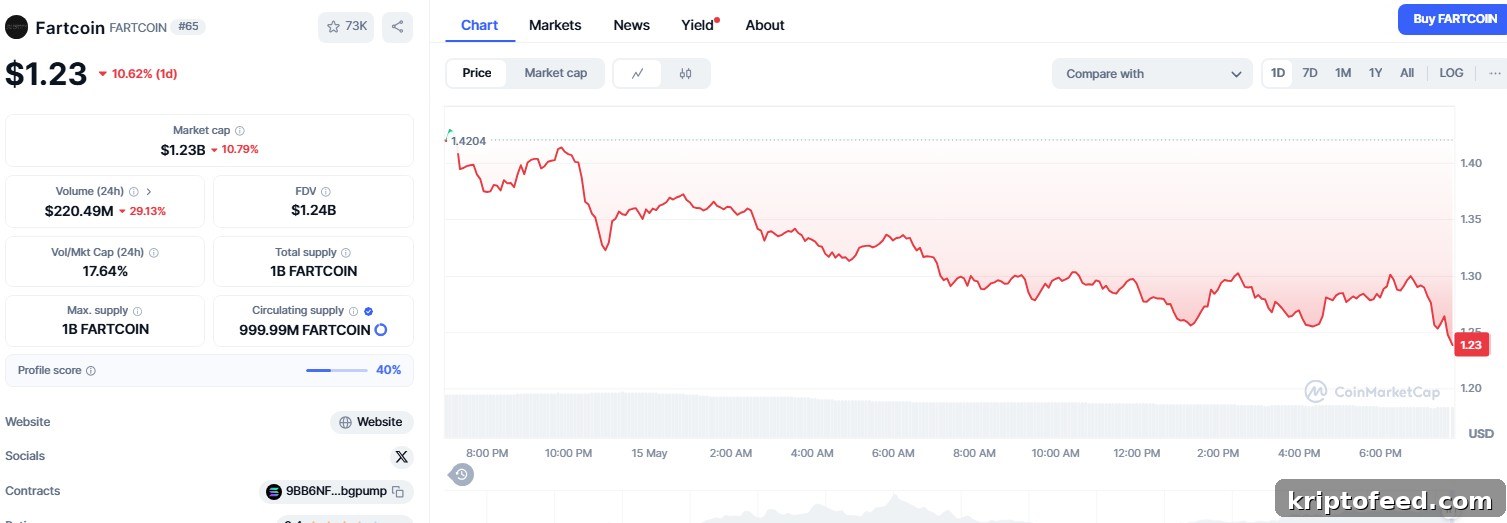Select All time range
The height and width of the screenshot is (523, 1507).
1407,73
